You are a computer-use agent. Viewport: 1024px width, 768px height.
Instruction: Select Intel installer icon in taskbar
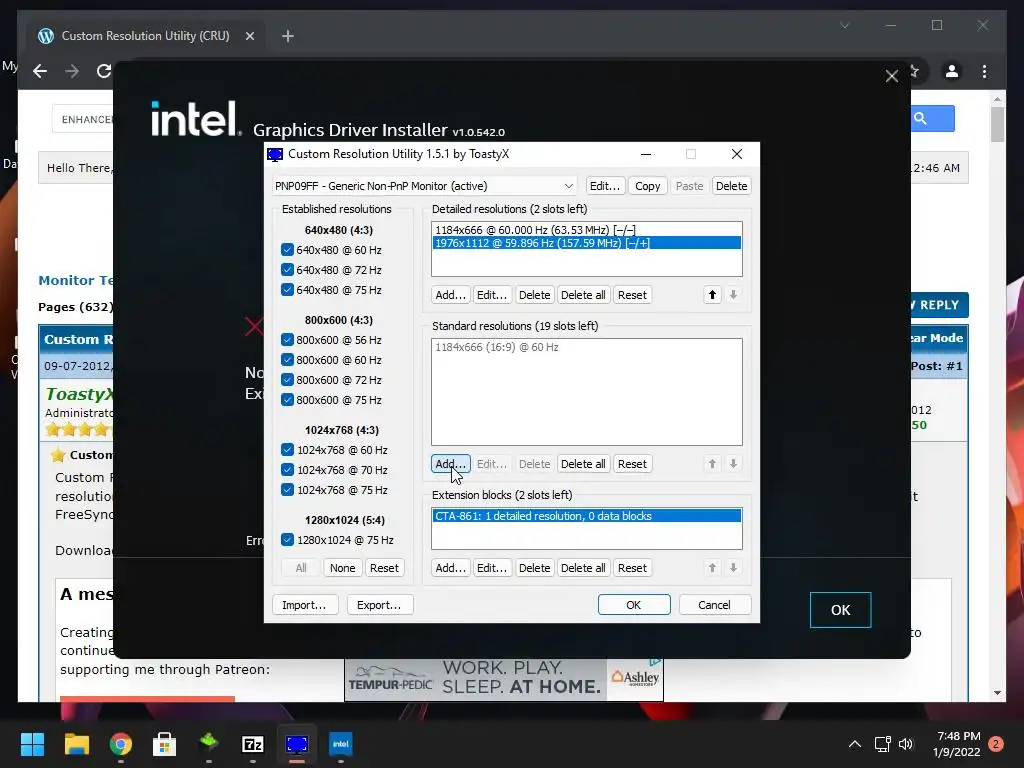[x=341, y=744]
